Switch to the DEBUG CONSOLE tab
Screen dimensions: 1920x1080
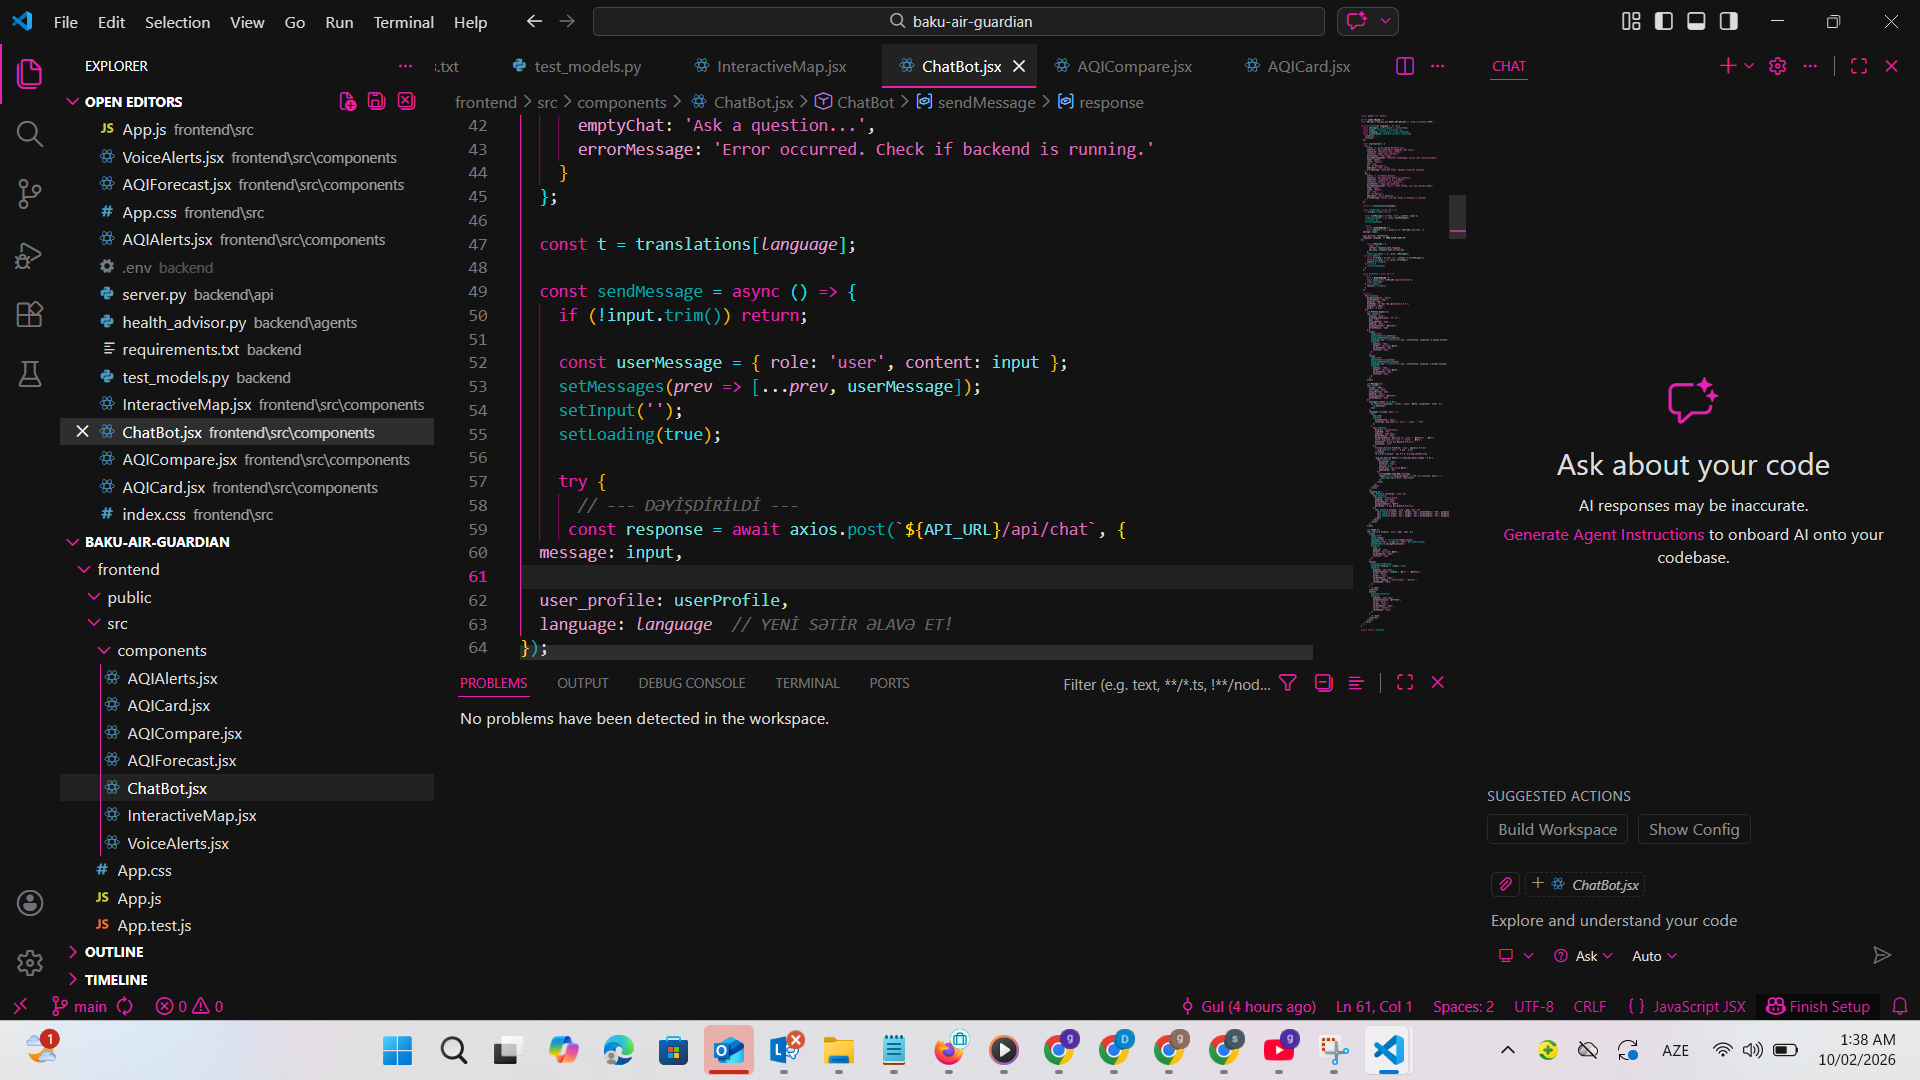click(x=691, y=683)
